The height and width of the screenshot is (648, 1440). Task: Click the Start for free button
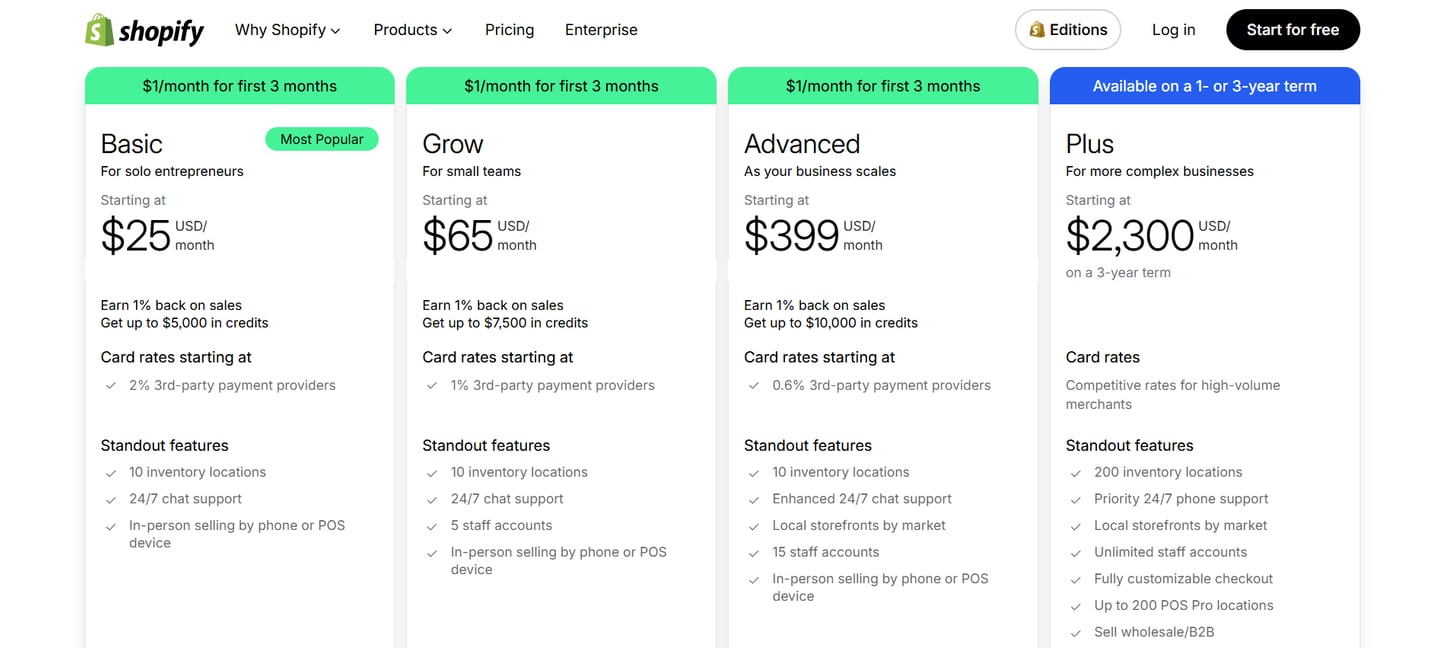point(1292,29)
